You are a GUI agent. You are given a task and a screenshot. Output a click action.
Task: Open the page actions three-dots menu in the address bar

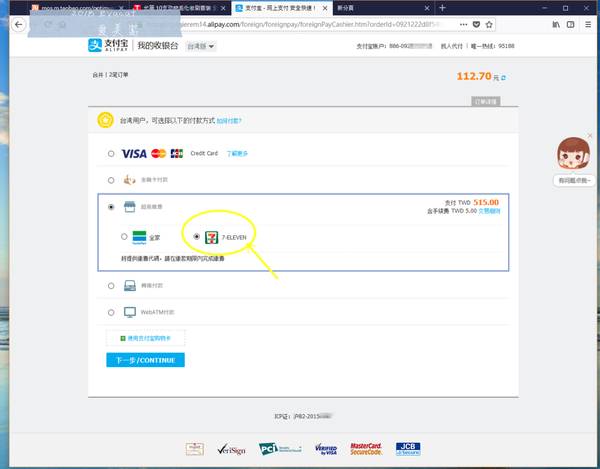click(x=463, y=24)
